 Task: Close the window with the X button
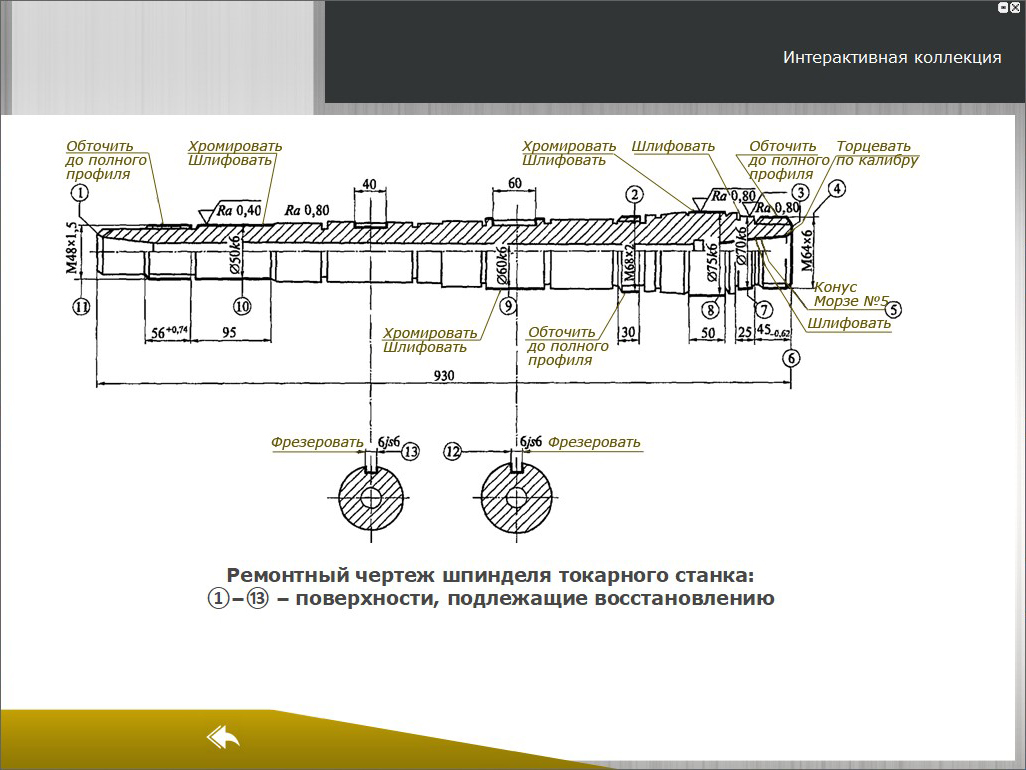coord(1016,7)
